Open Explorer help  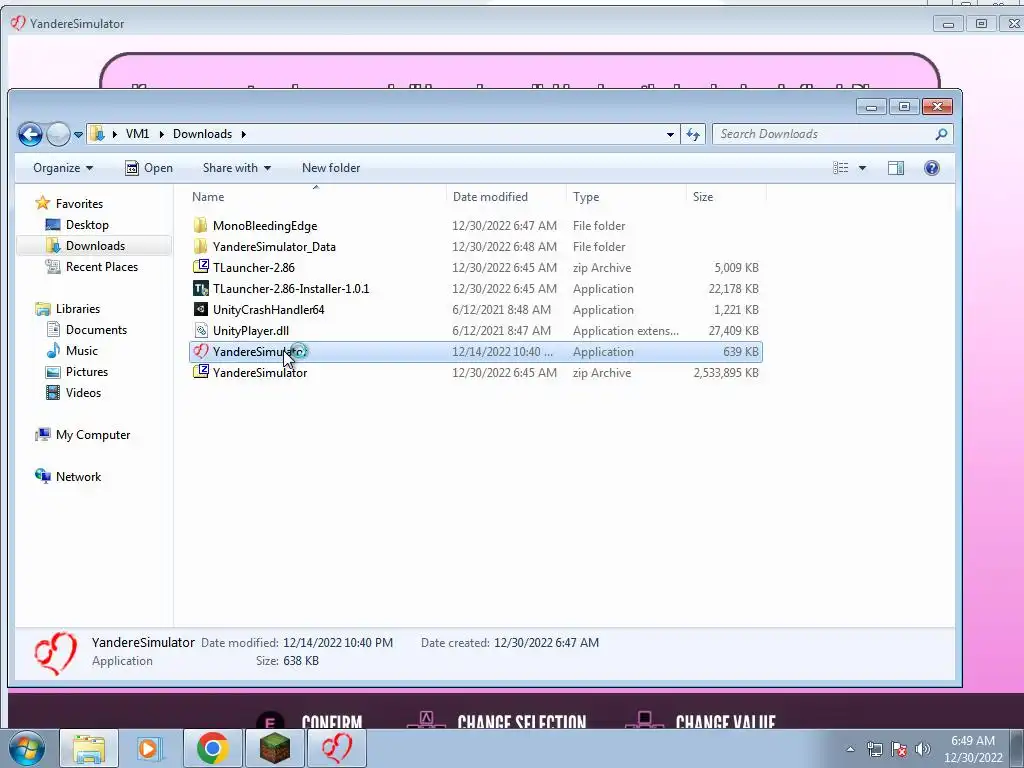click(932, 168)
